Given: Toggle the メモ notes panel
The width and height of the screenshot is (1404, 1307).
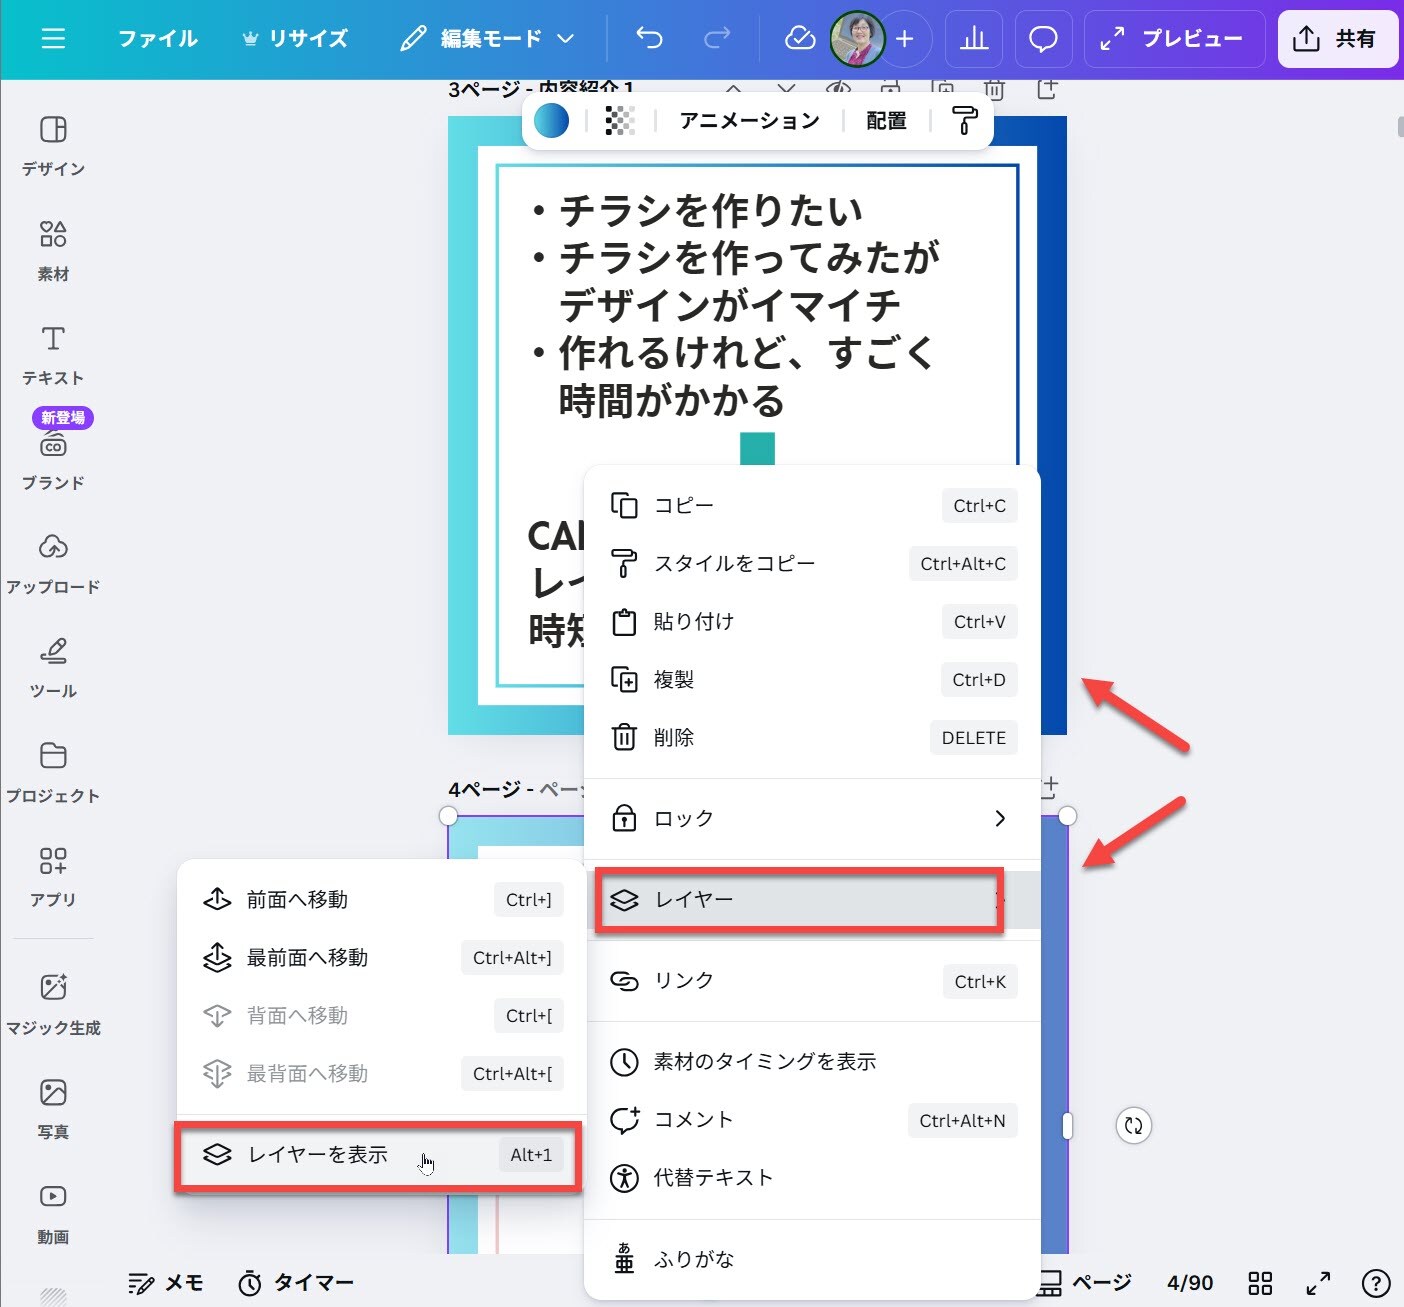Looking at the screenshot, I should coord(166,1283).
